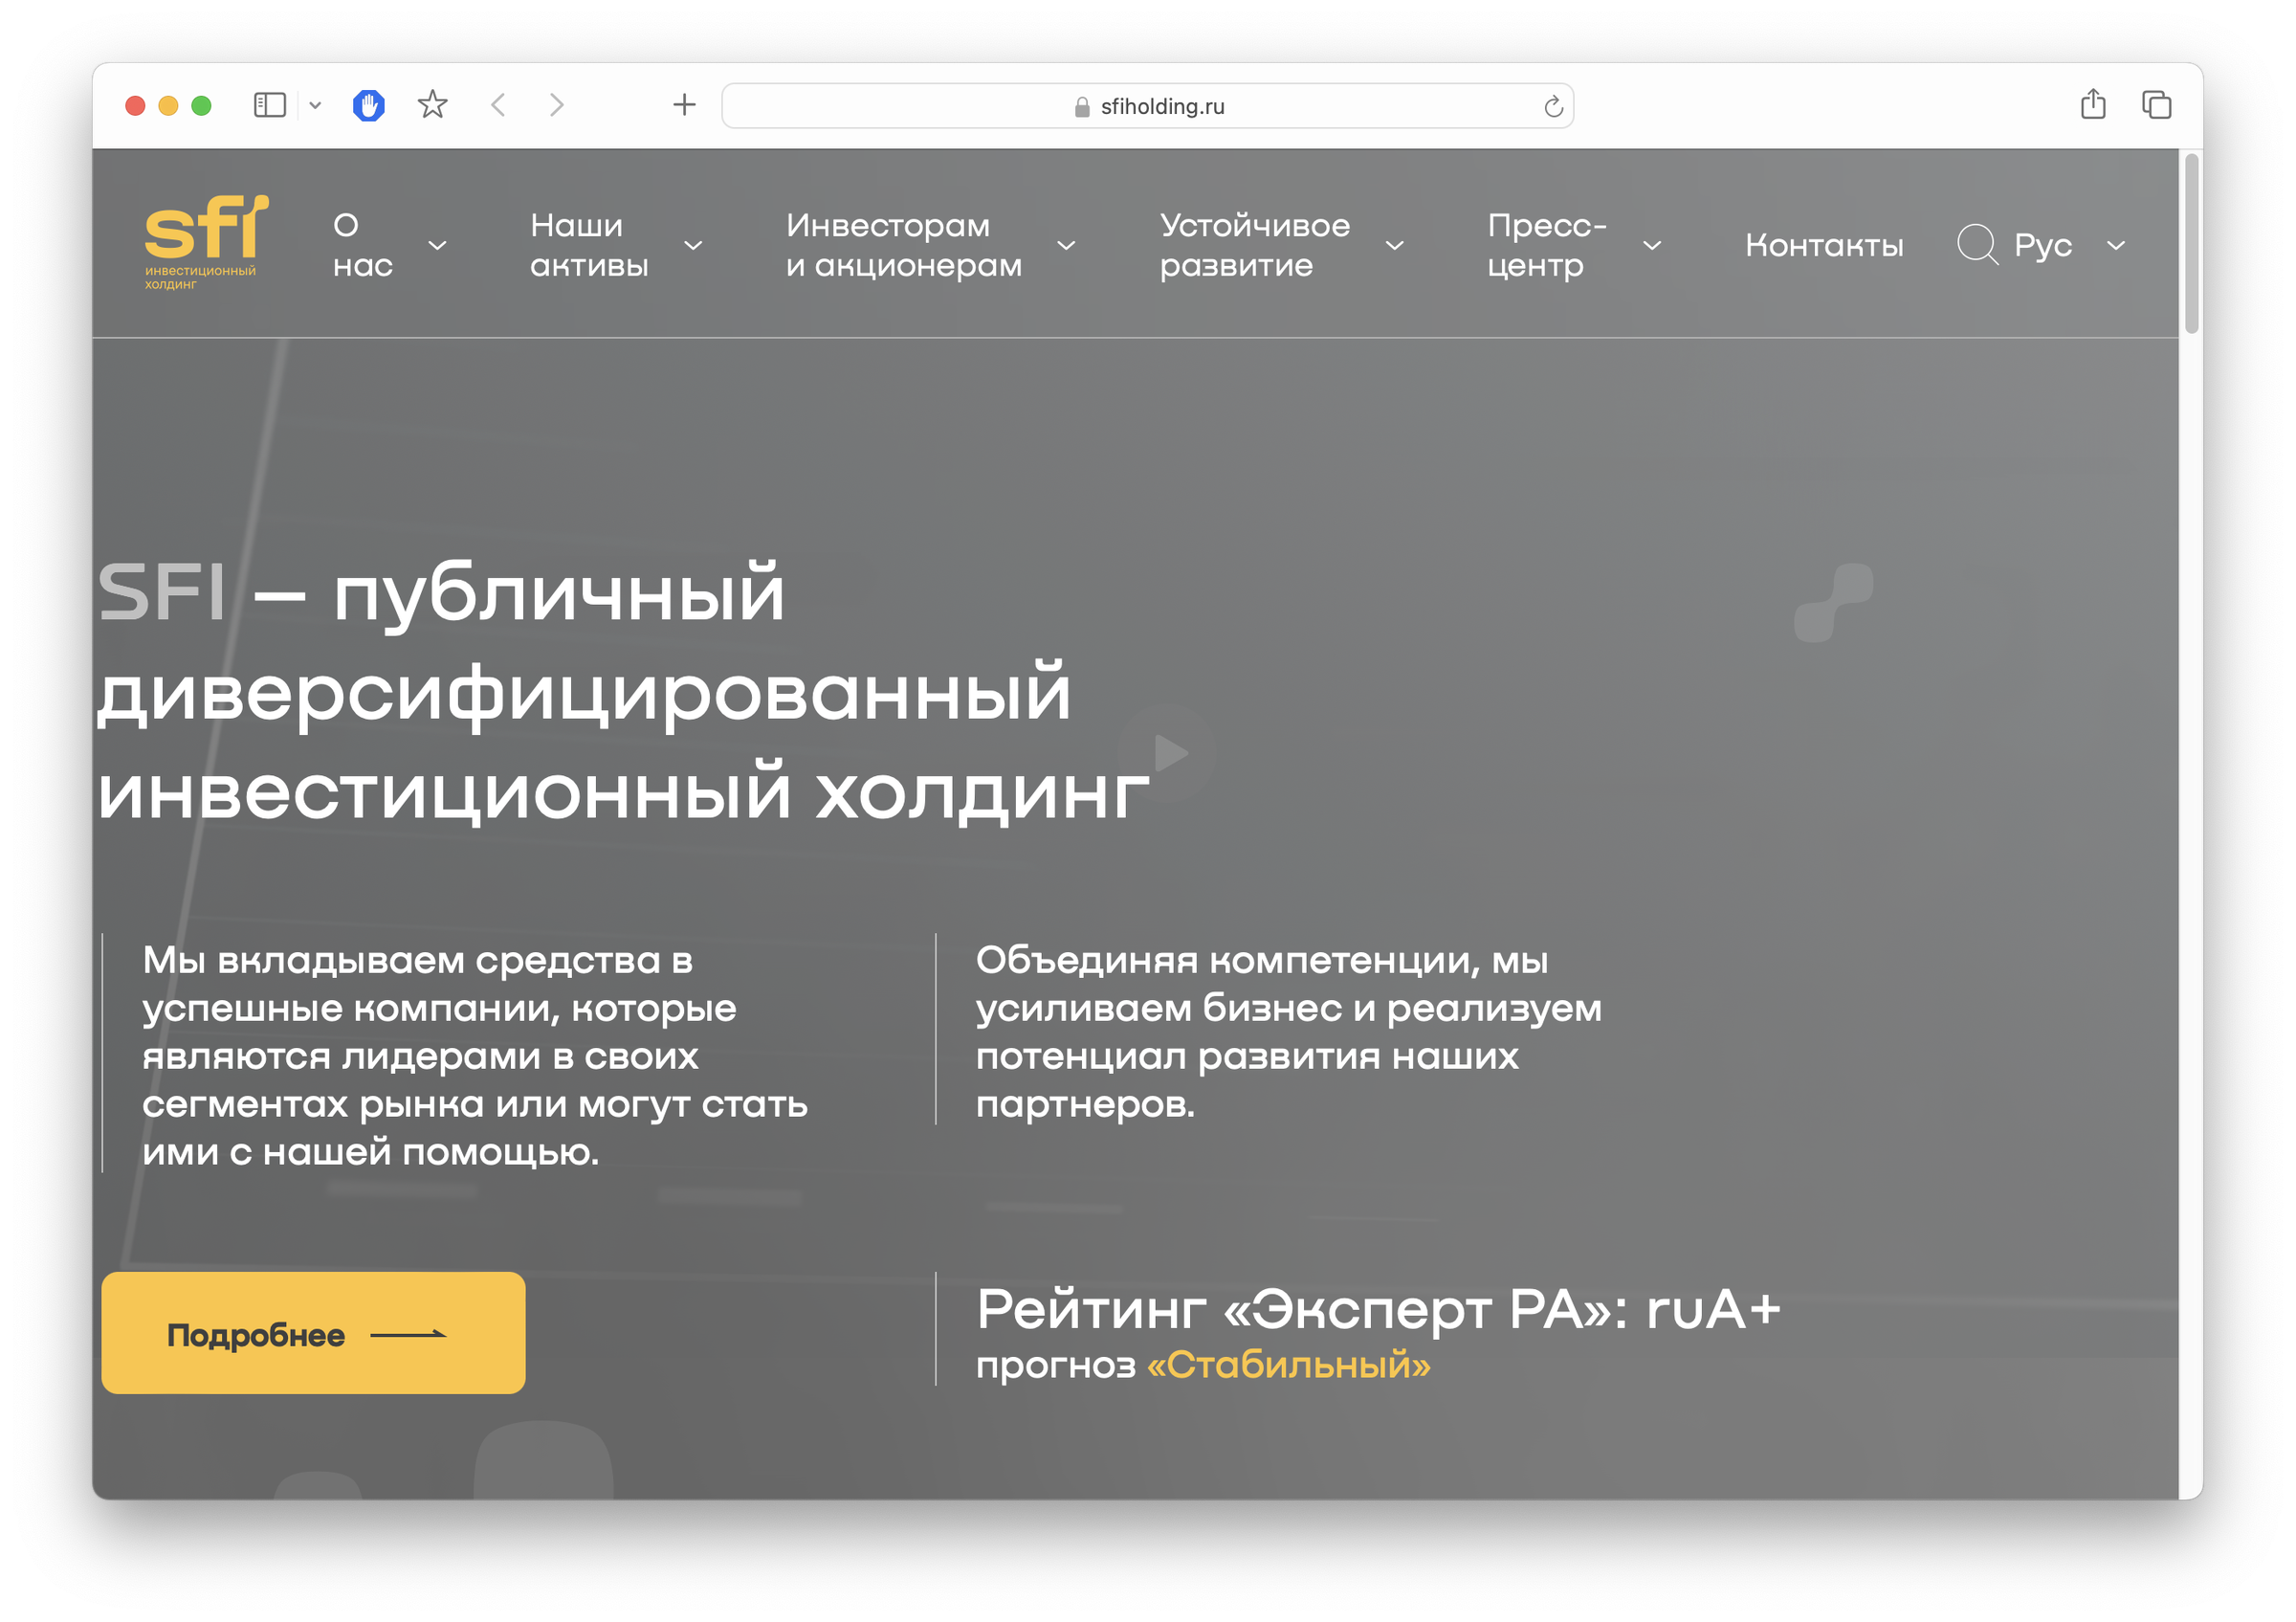Viewport: 2296px width, 1622px height.
Task: Navigate back using the back arrow
Action: (497, 105)
